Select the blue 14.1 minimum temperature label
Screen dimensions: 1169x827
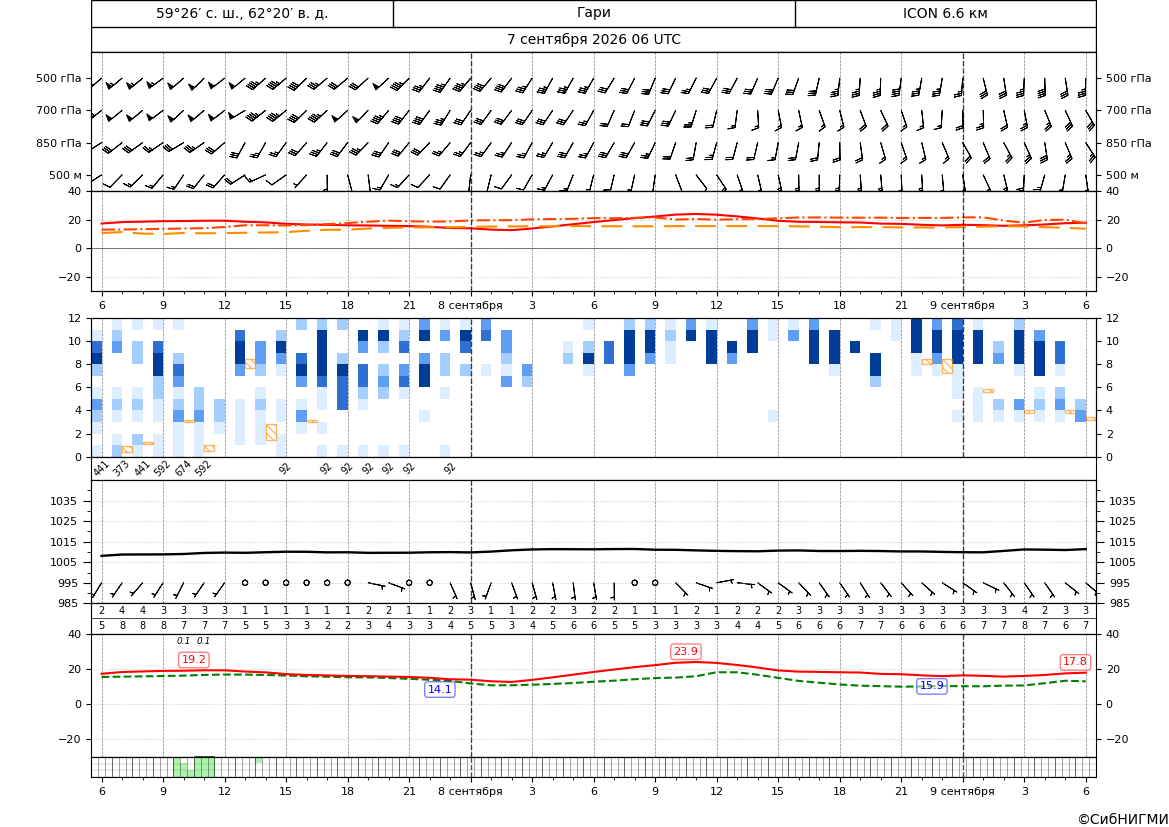pyautogui.click(x=439, y=689)
